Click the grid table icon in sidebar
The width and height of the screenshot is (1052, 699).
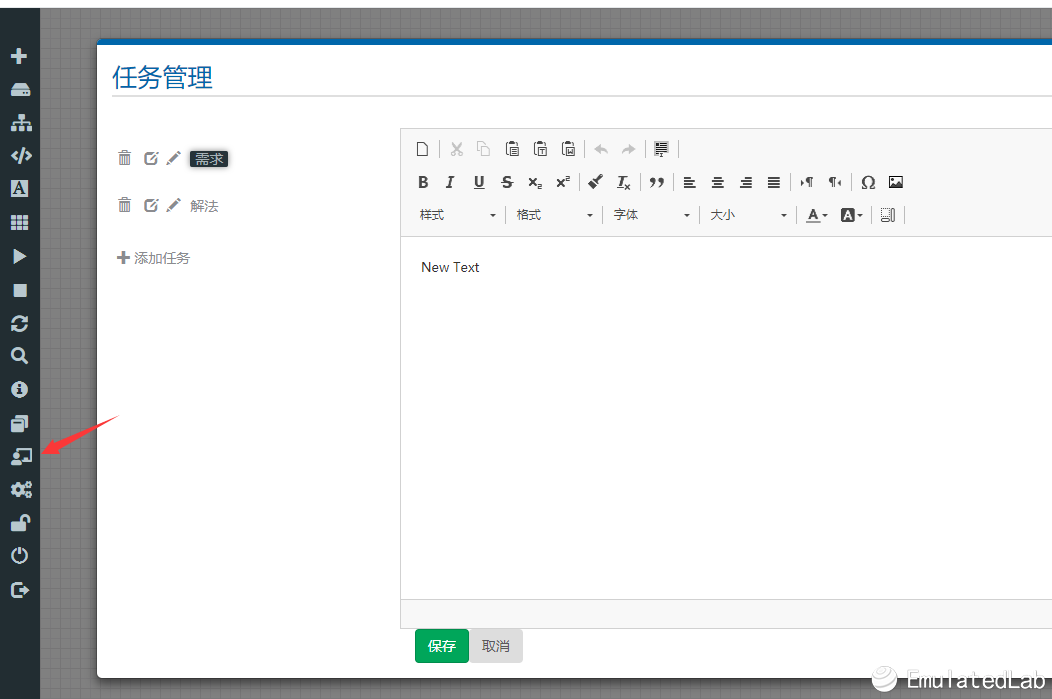[19, 223]
